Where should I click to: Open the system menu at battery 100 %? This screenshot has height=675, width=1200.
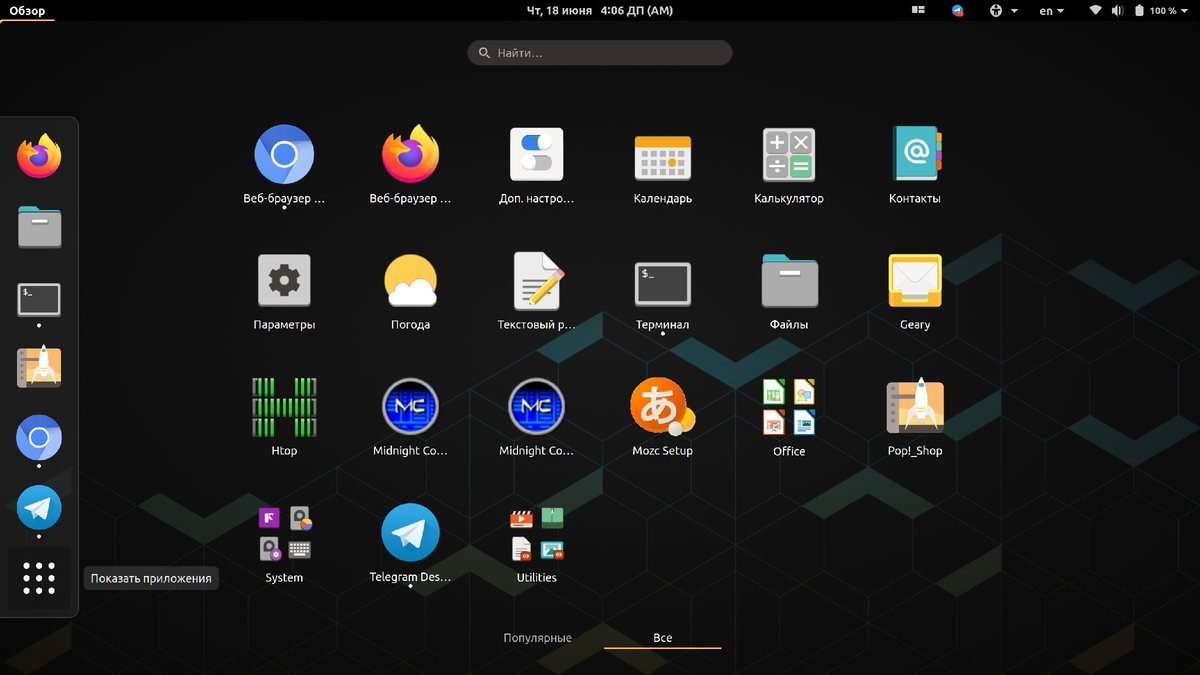pos(1161,10)
